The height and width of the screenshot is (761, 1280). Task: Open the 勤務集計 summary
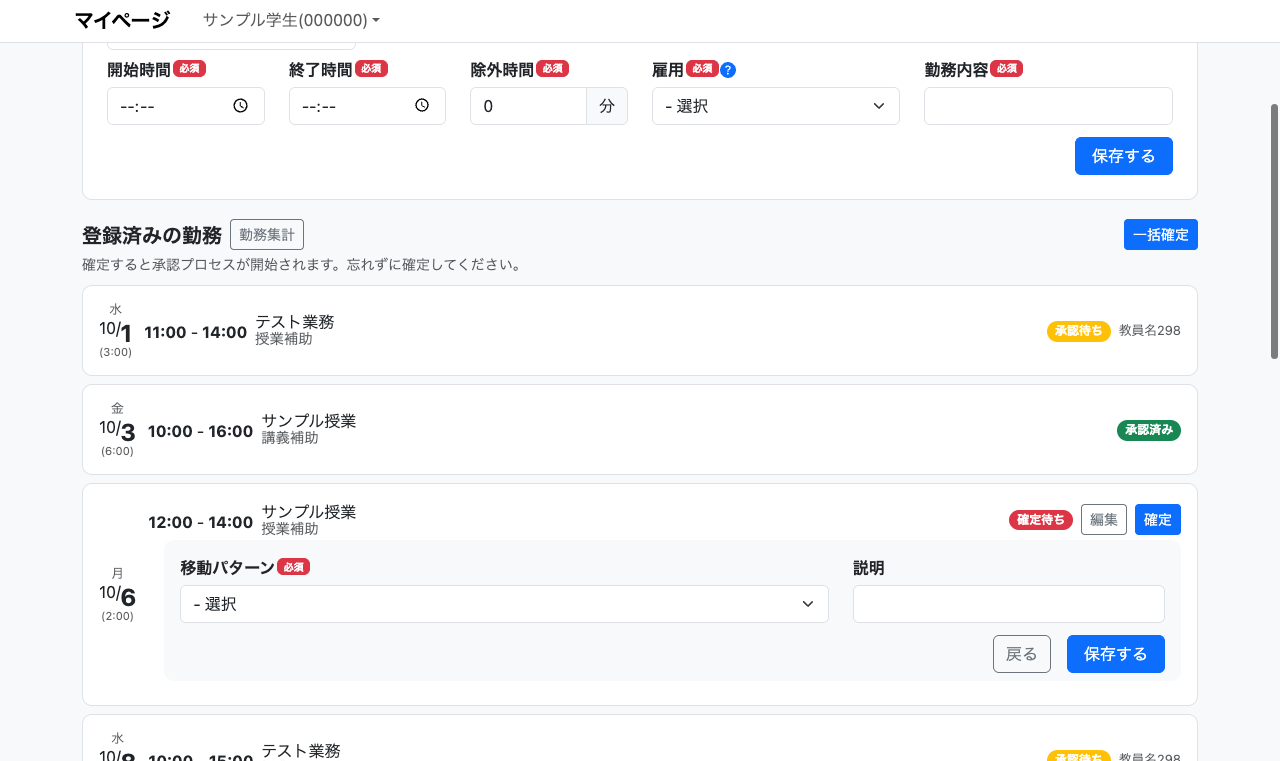pos(267,235)
